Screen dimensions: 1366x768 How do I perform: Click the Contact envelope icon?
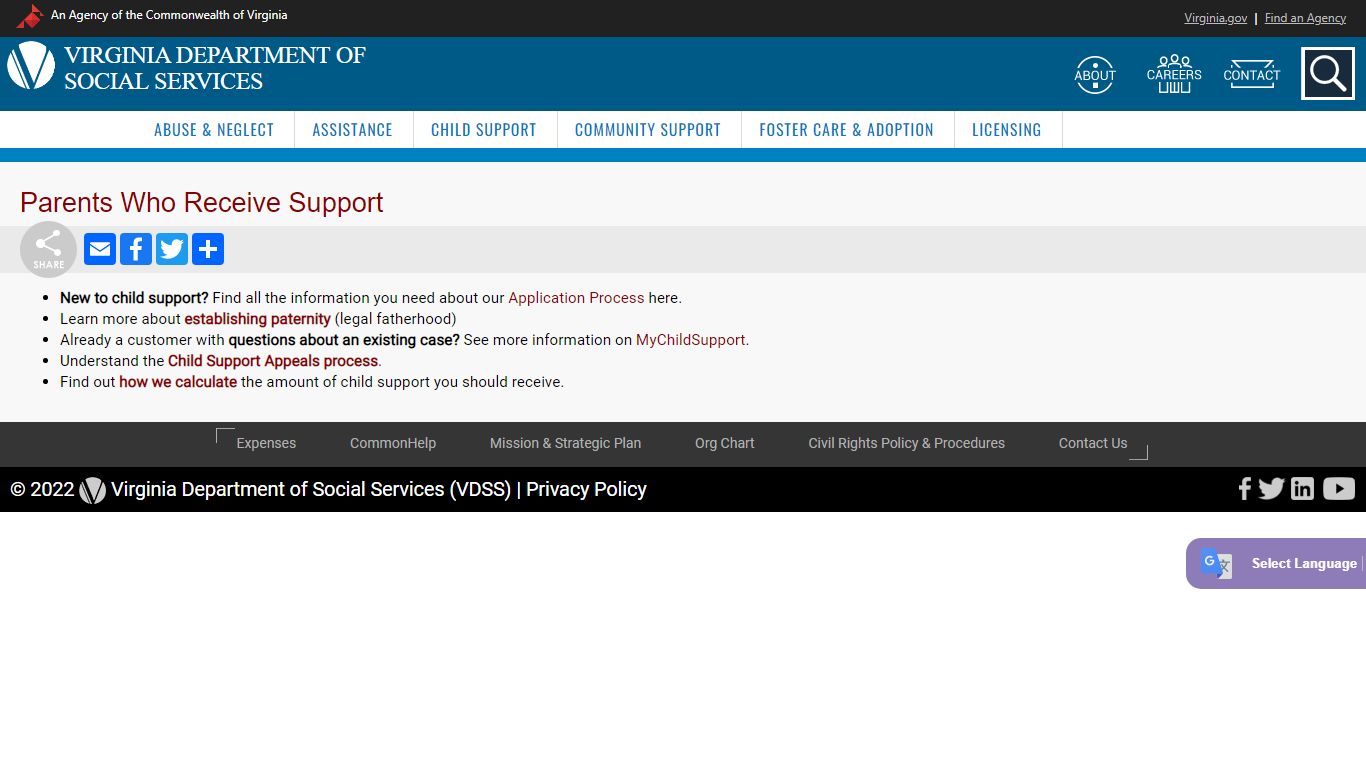1252,75
